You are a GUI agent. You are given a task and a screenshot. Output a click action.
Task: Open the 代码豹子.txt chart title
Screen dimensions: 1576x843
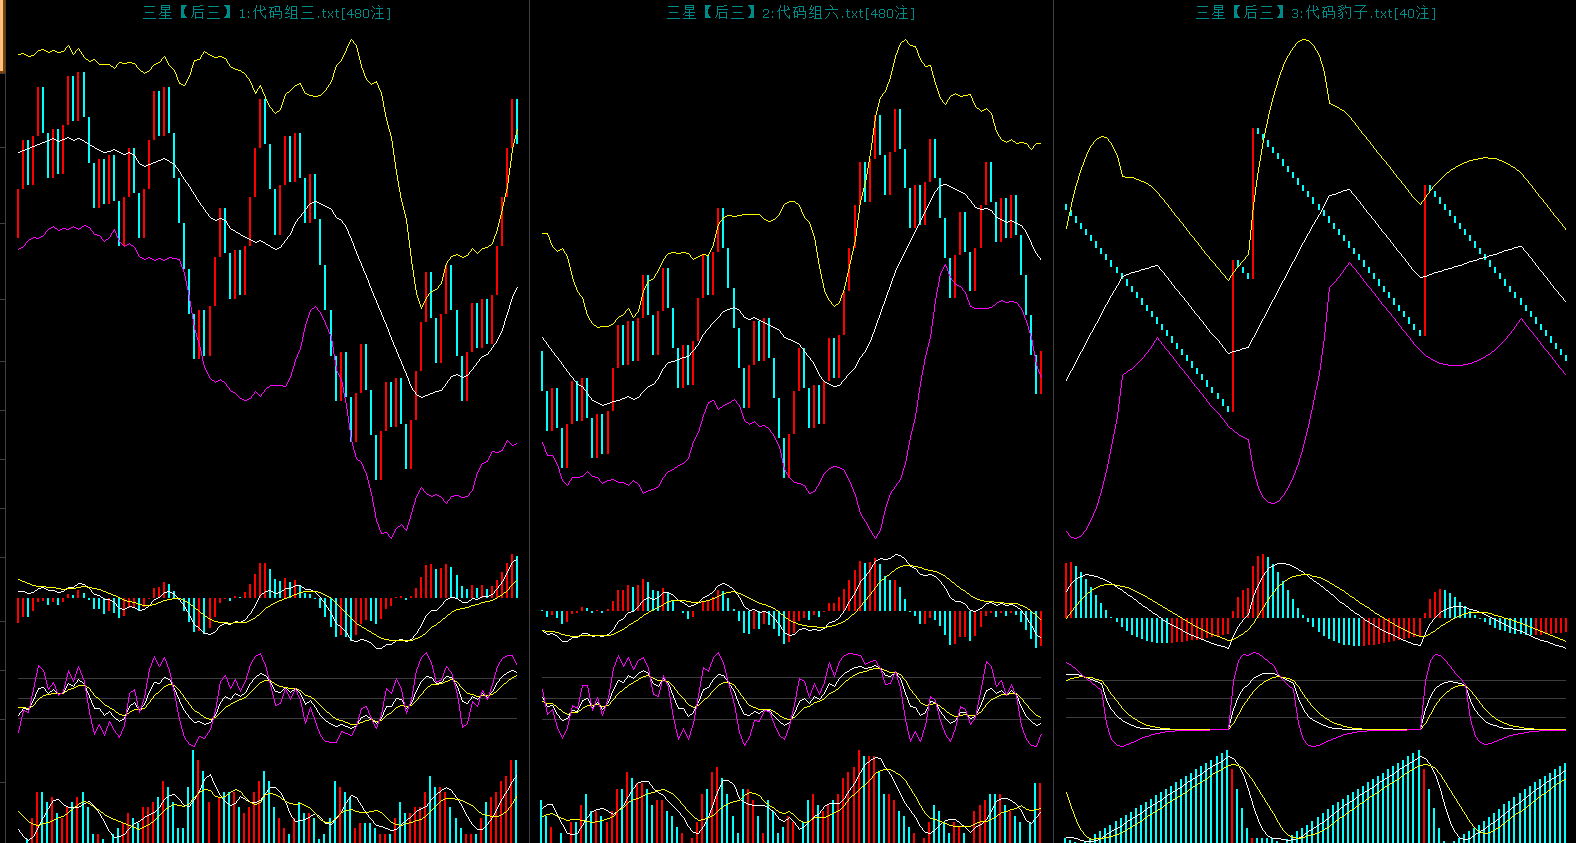point(1315,13)
